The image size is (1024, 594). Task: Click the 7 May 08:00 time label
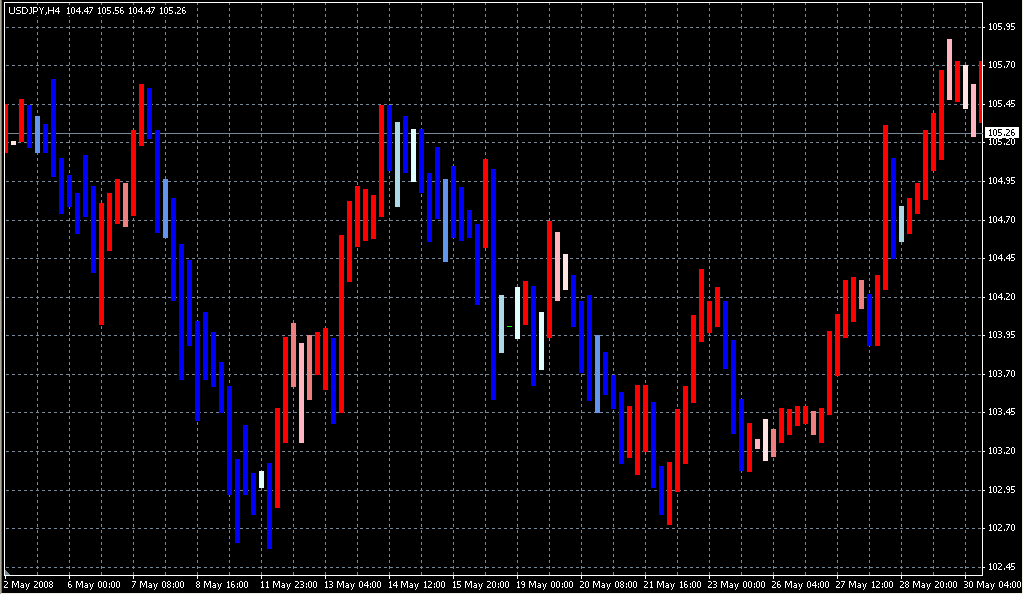pos(158,585)
